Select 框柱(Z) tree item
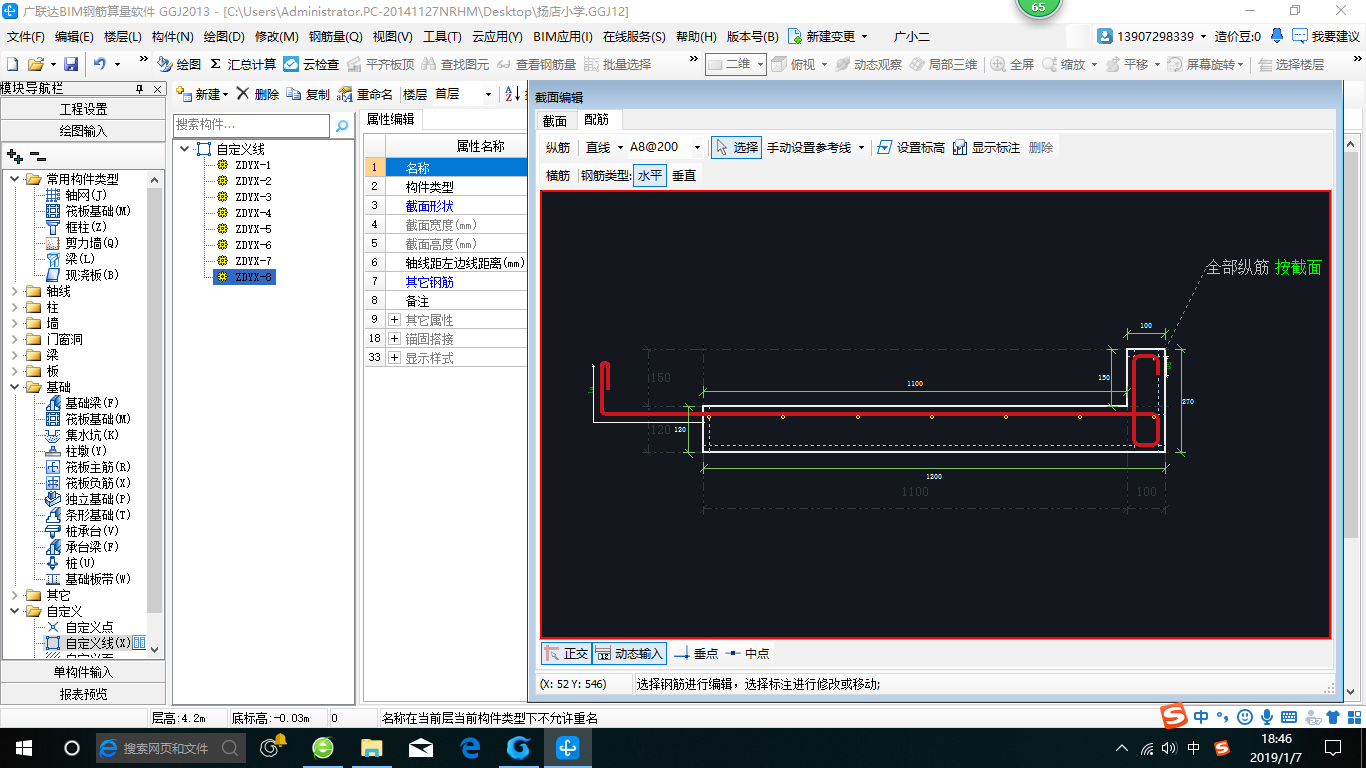The height and width of the screenshot is (768, 1366). [x=77, y=227]
